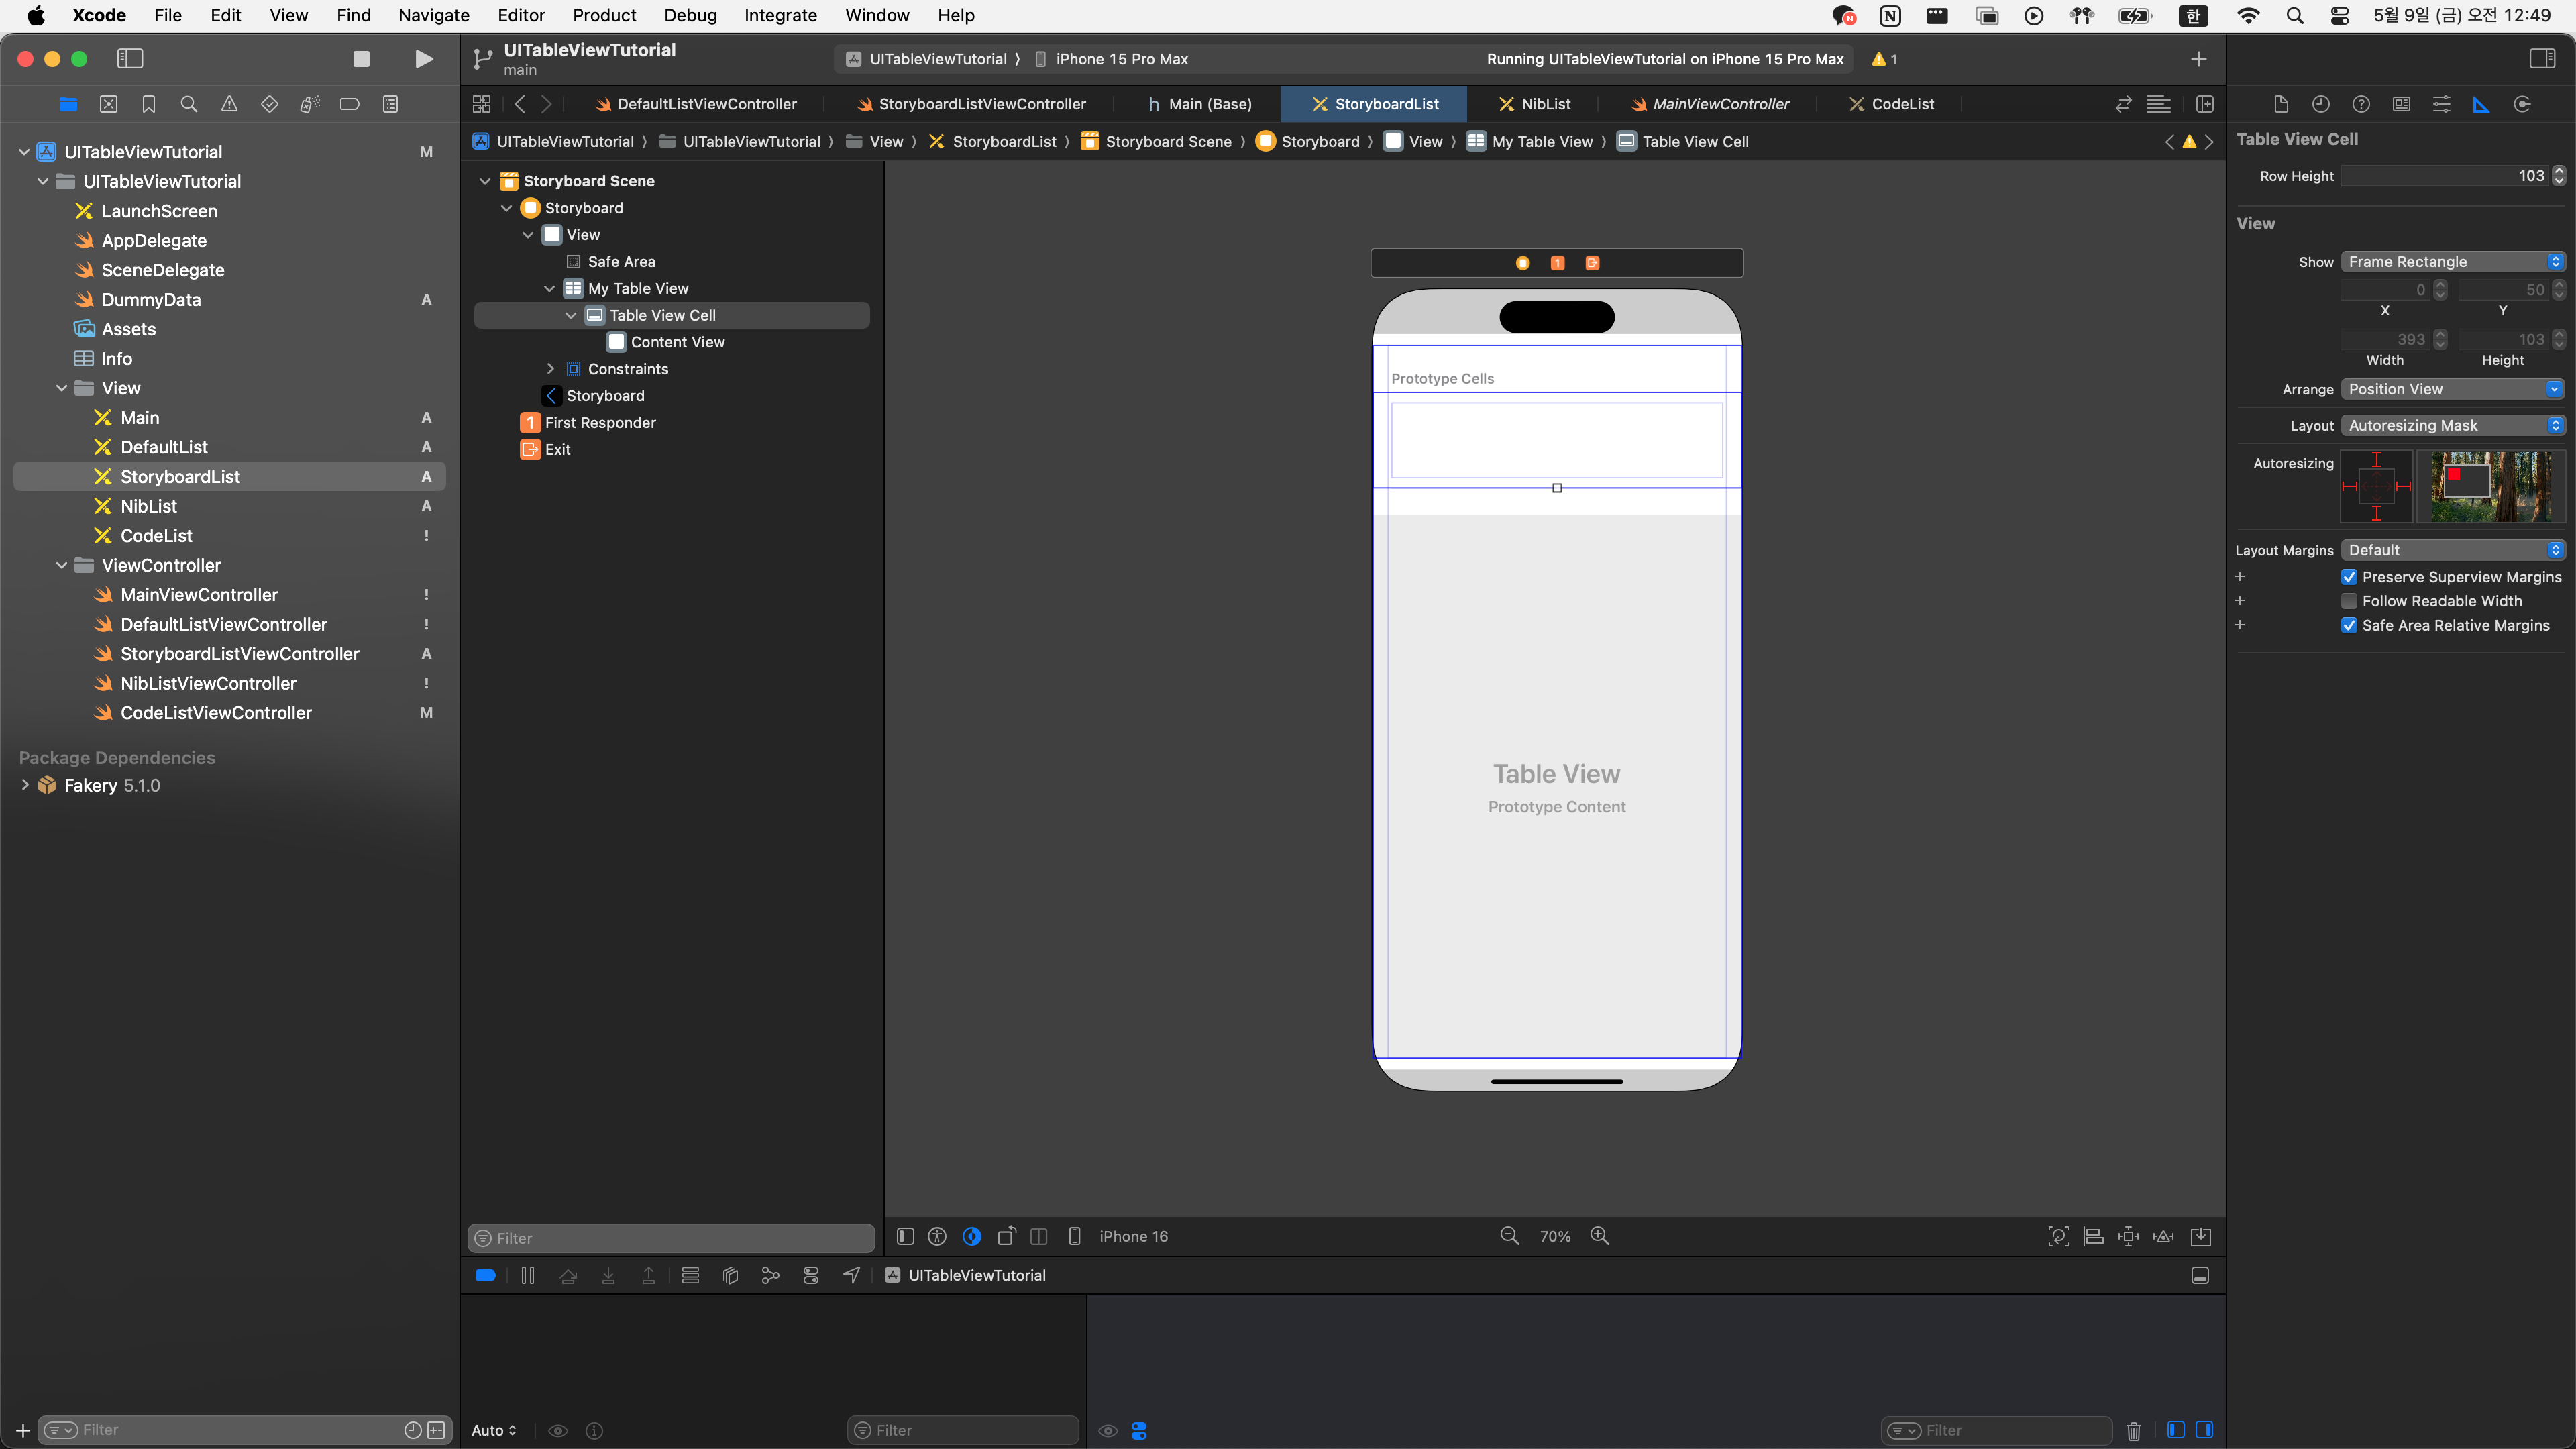Show the Size inspector
2576x1449 pixels.
[x=2481, y=104]
